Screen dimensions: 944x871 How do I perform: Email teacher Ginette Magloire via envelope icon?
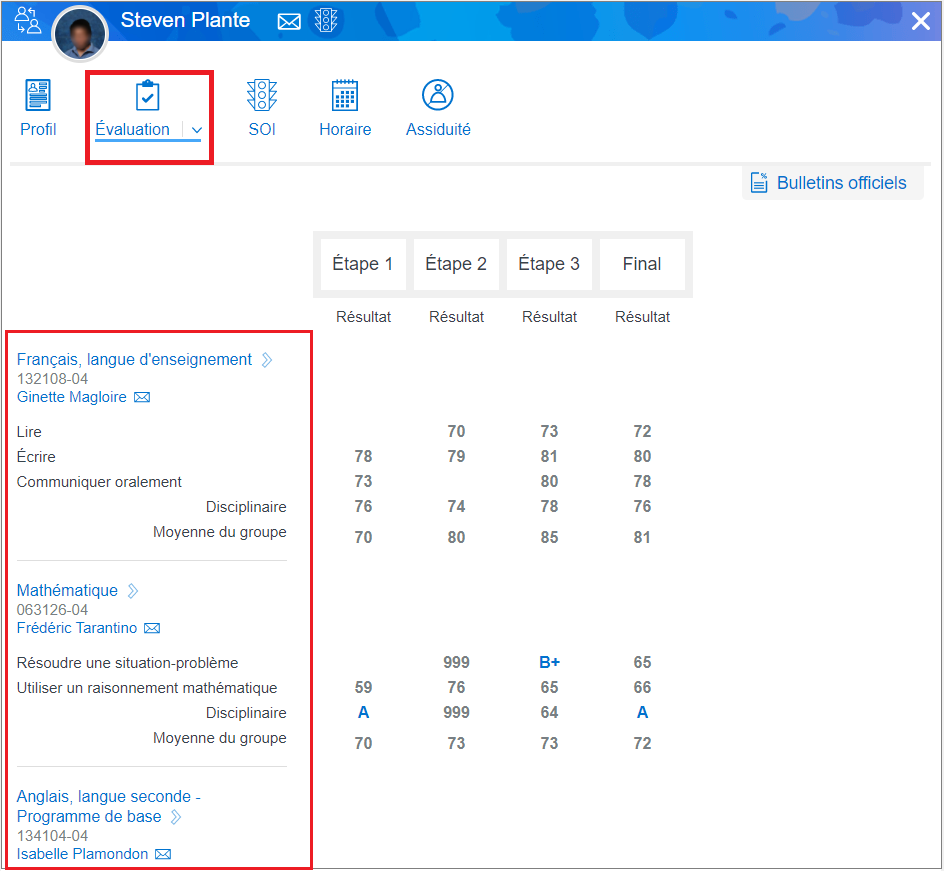pos(142,398)
